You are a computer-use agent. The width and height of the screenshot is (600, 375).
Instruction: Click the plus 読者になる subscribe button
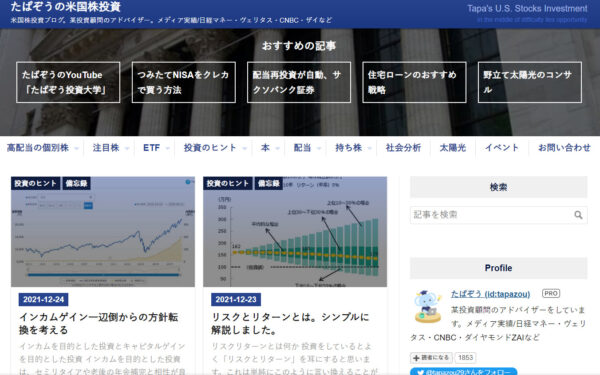pos(431,358)
